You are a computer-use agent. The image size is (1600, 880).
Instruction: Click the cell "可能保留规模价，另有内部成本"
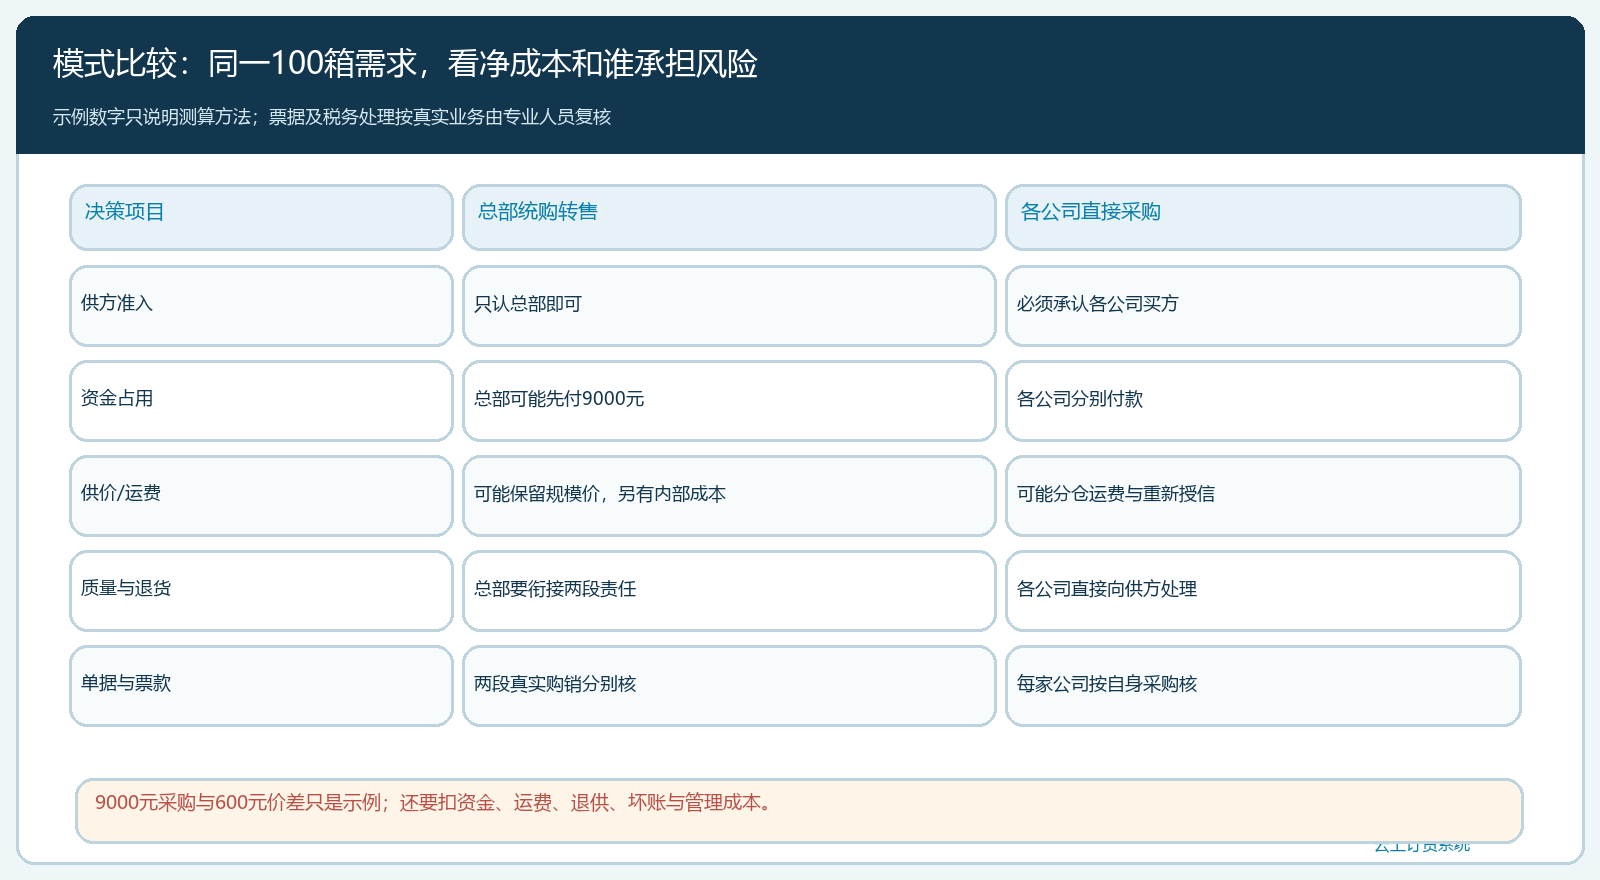tap(729, 496)
